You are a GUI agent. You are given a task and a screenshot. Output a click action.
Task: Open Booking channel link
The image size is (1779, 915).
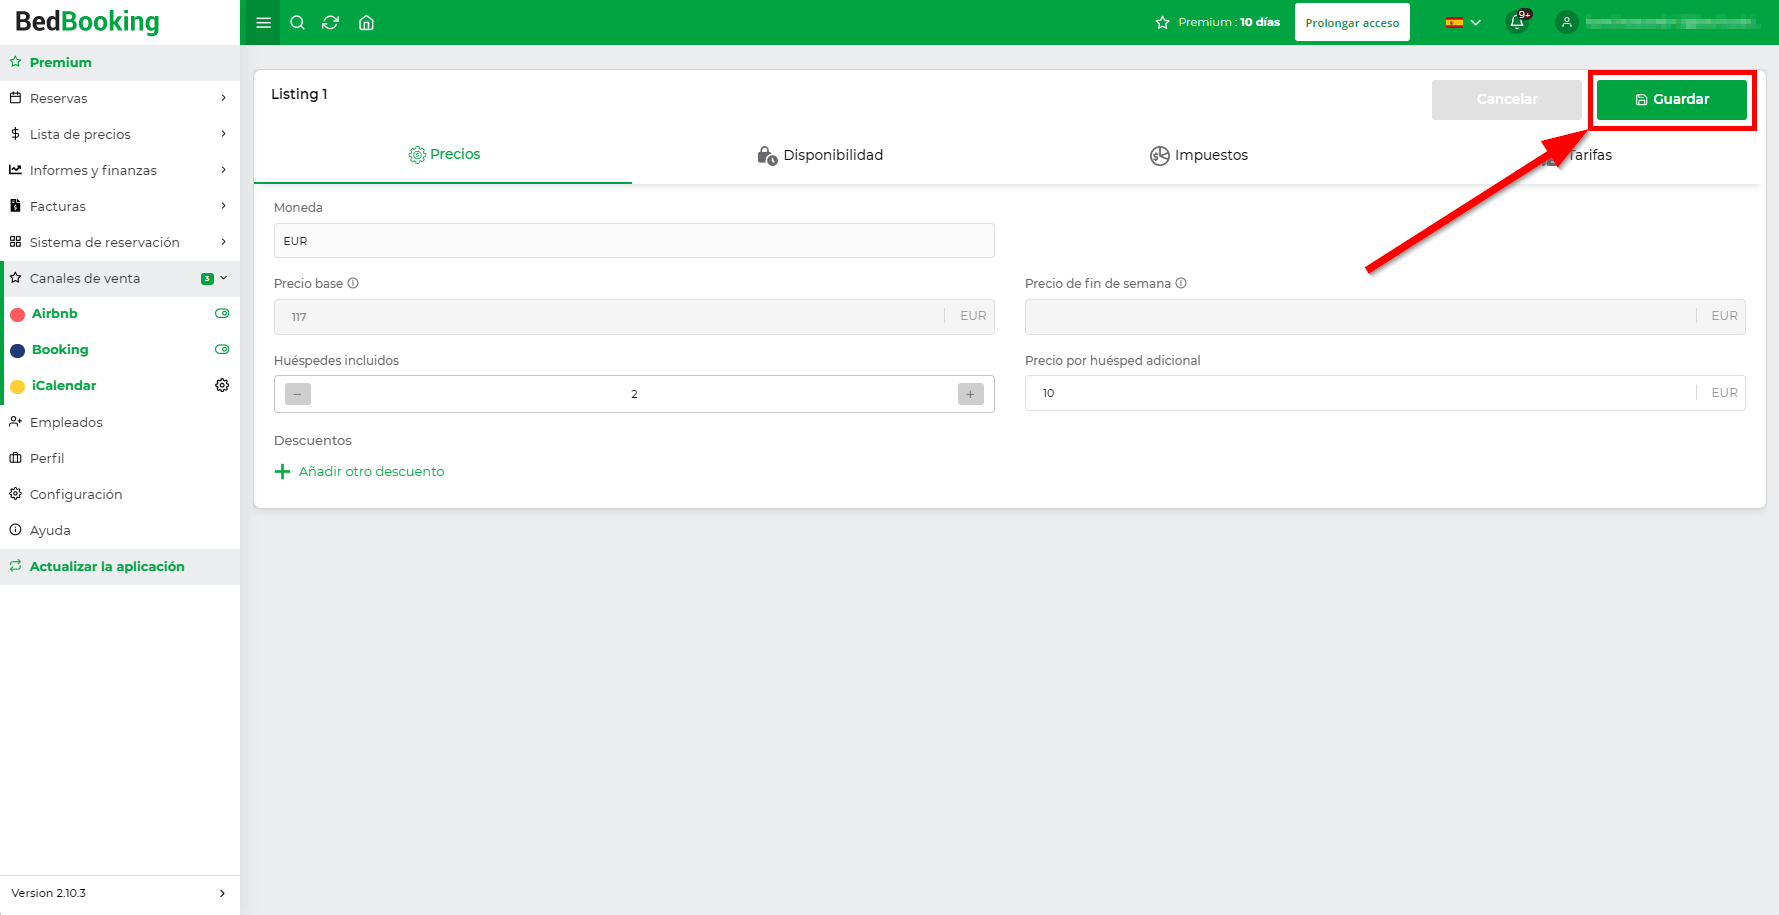coord(60,349)
